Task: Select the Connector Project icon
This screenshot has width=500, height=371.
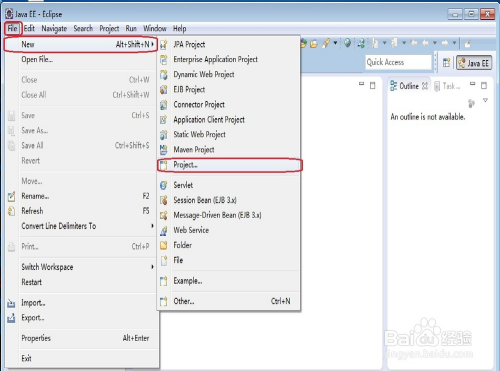Action: click(163, 105)
